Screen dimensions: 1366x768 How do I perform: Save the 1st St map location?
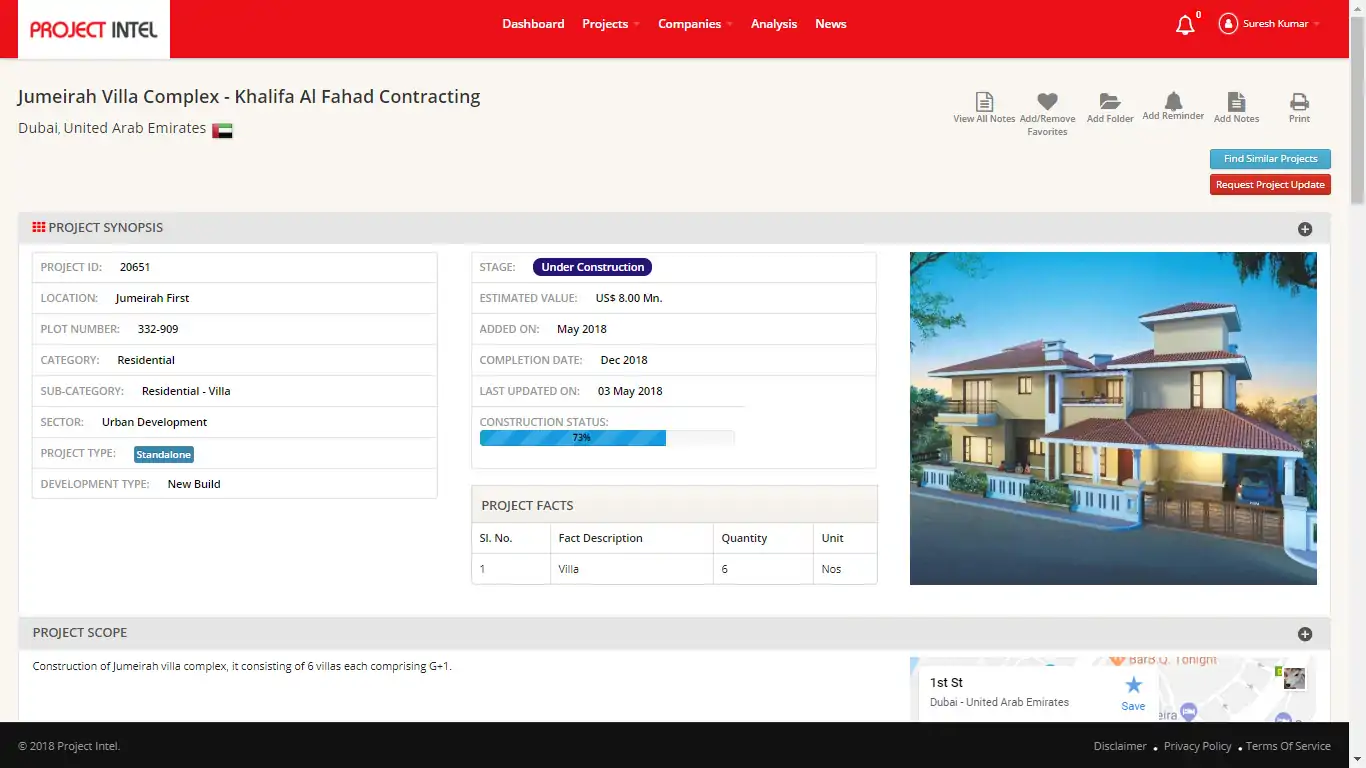click(1133, 692)
